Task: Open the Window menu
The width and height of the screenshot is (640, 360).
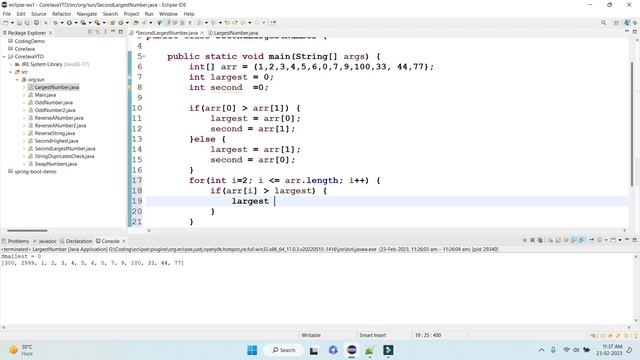Action: pos(168,14)
